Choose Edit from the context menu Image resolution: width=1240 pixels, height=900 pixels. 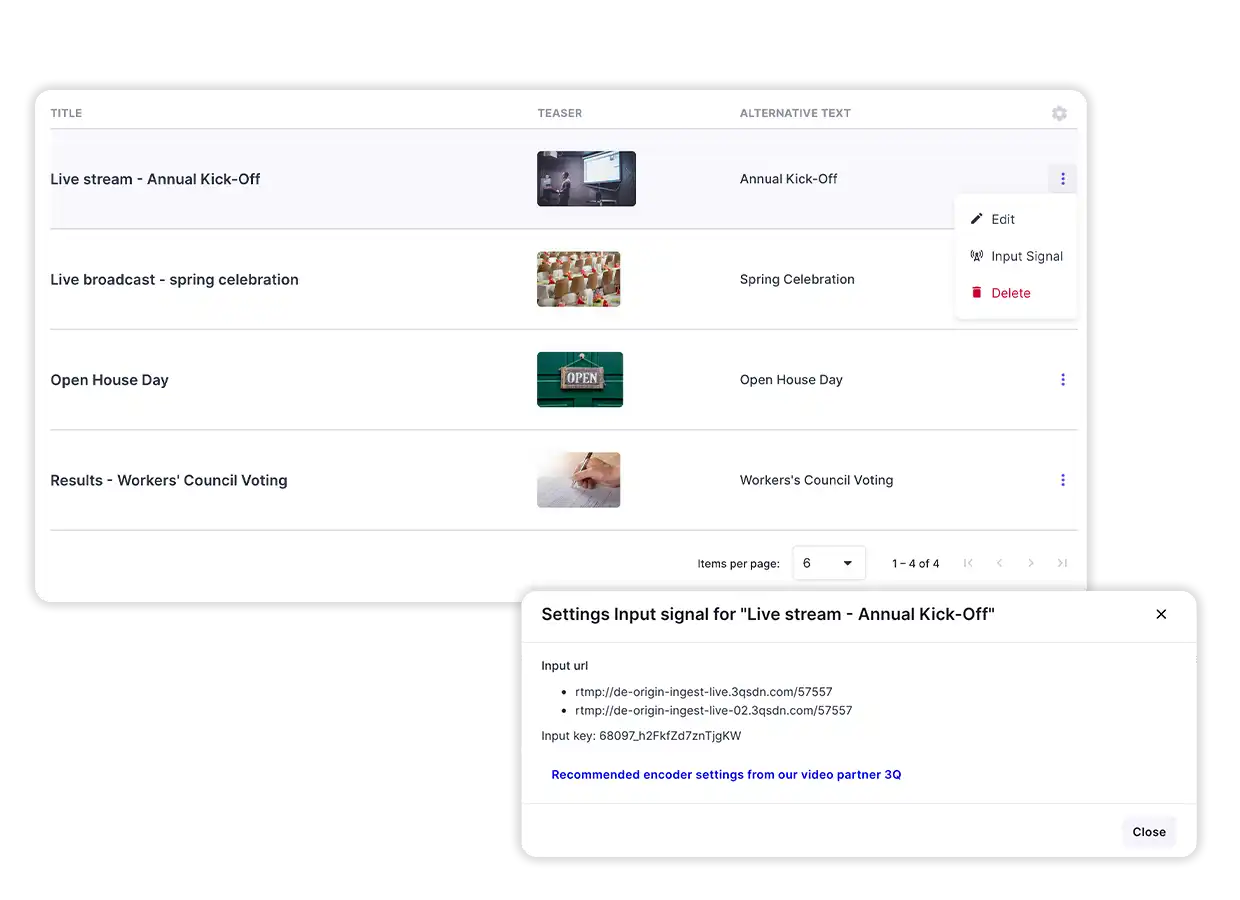1015,219
